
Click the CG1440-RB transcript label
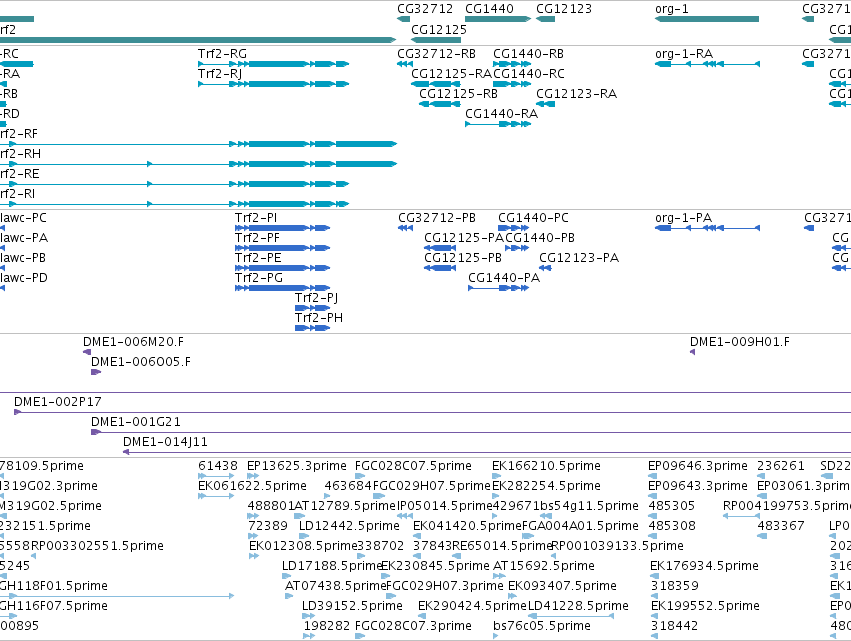(528, 54)
